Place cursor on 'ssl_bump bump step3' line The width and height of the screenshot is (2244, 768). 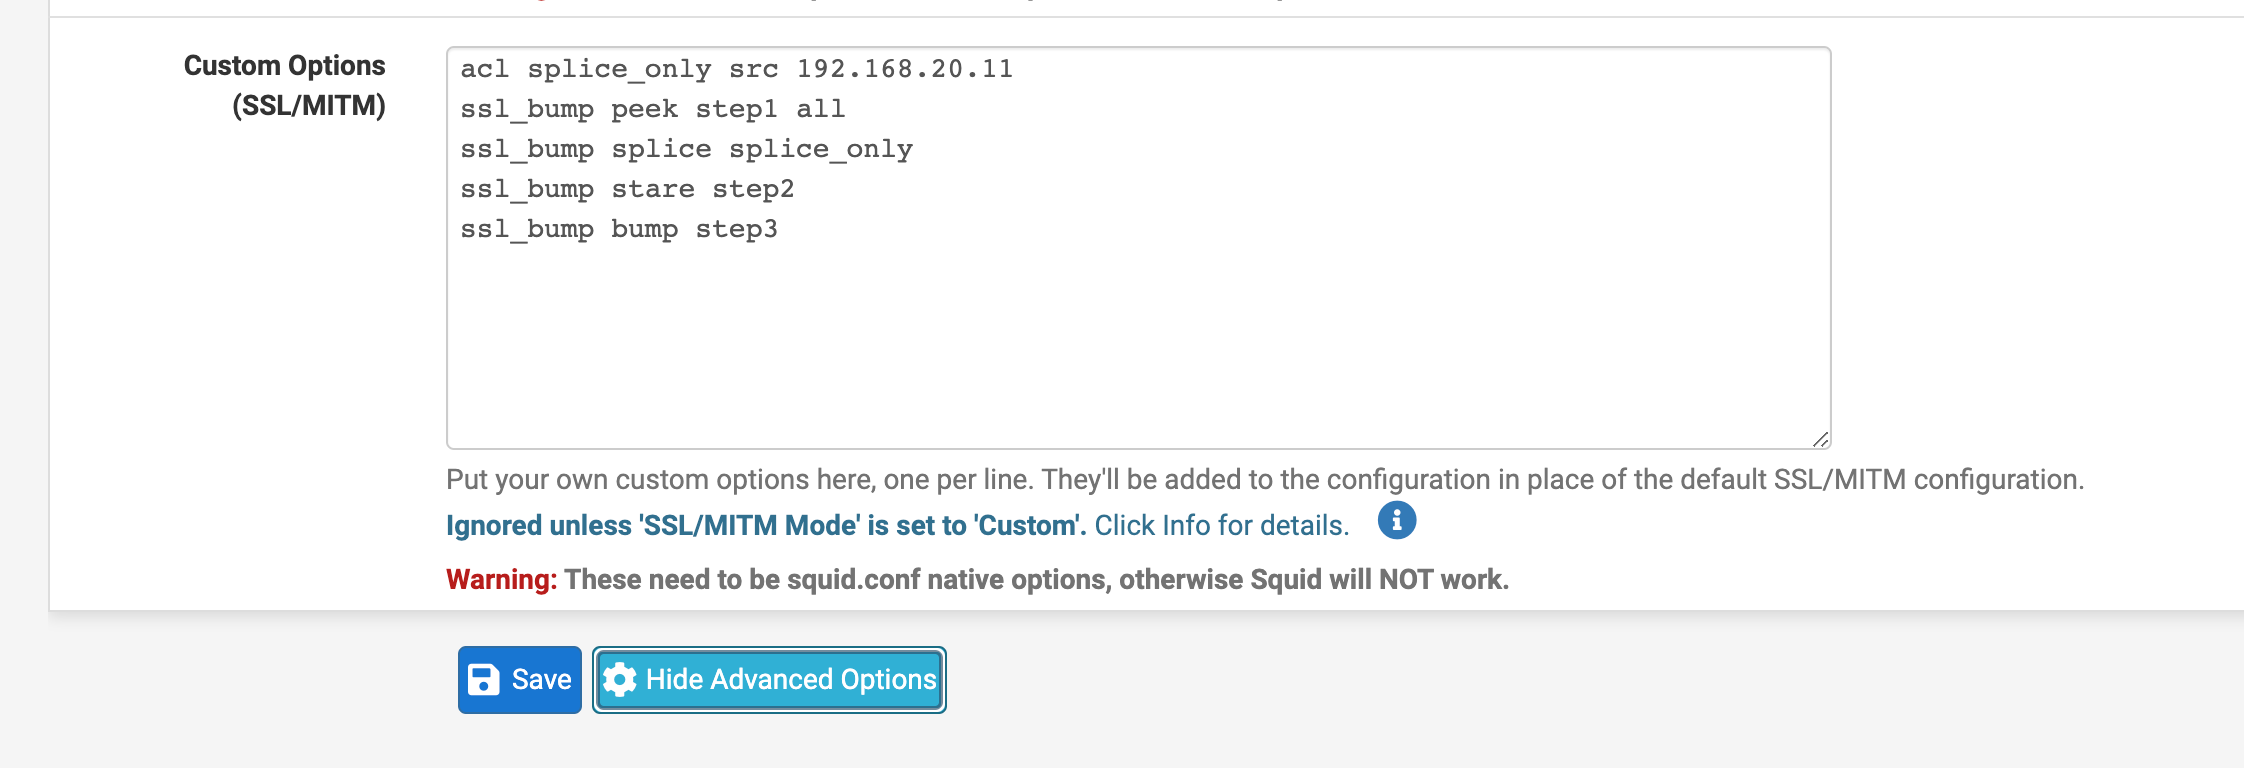(619, 229)
